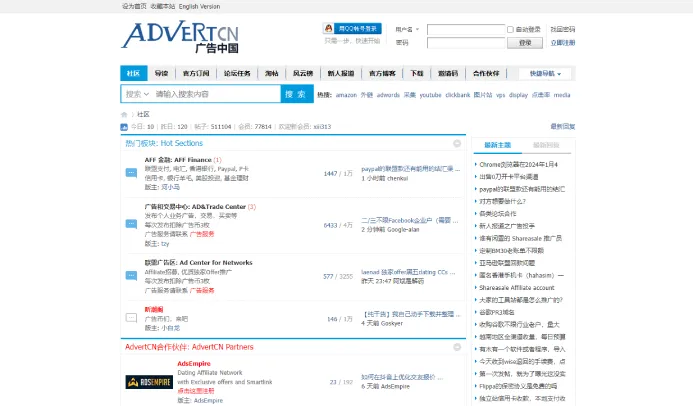
Task: Open the username type dropdown
Action: [407, 30]
